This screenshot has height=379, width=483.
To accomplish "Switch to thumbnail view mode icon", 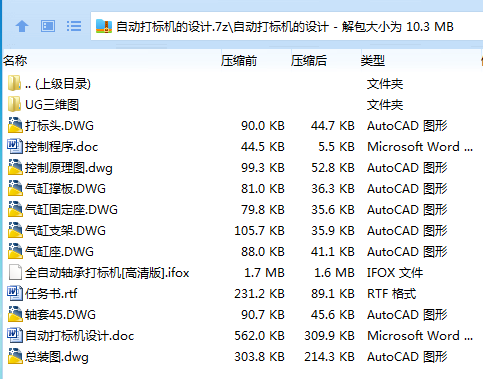I will point(48,26).
